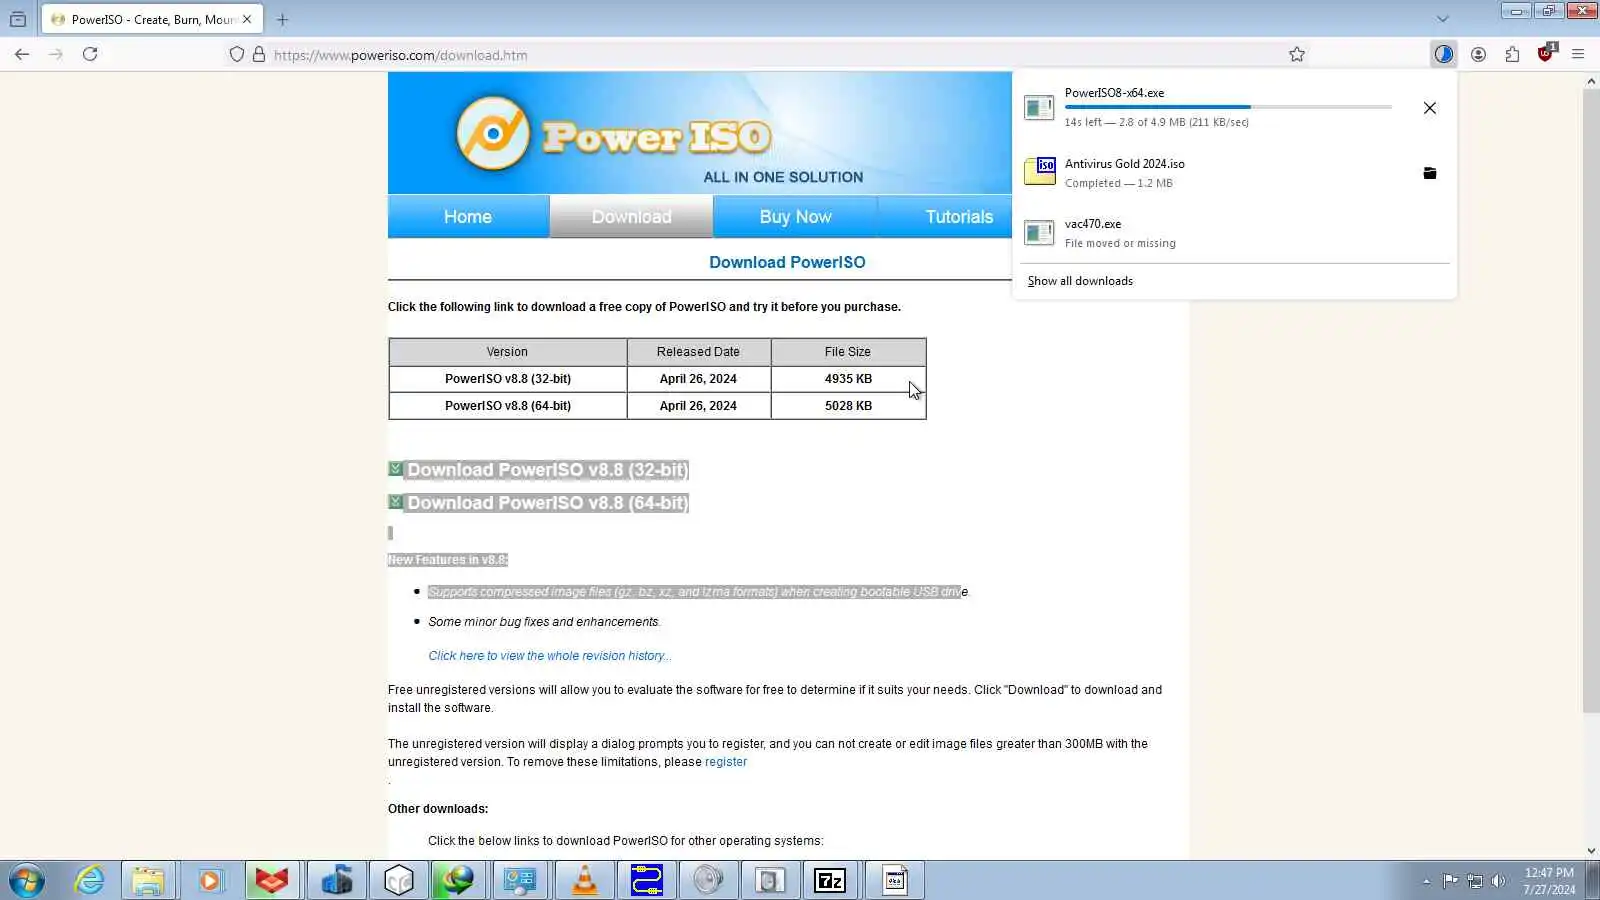1600x900 pixels.
Task: Click the Download PowerISO page heading
Action: pyautogui.click(x=787, y=262)
